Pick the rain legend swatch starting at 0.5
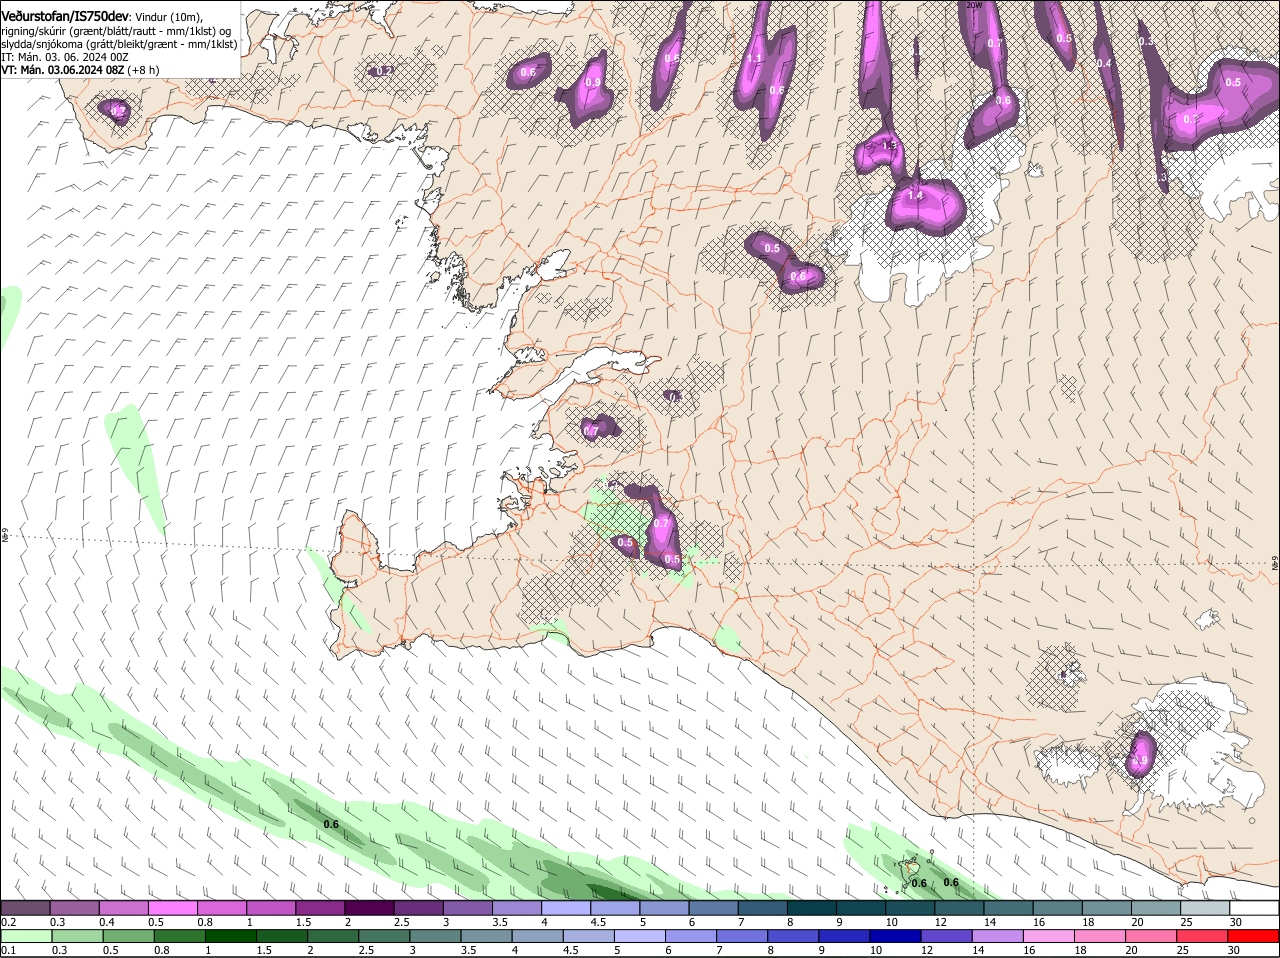 [128, 936]
